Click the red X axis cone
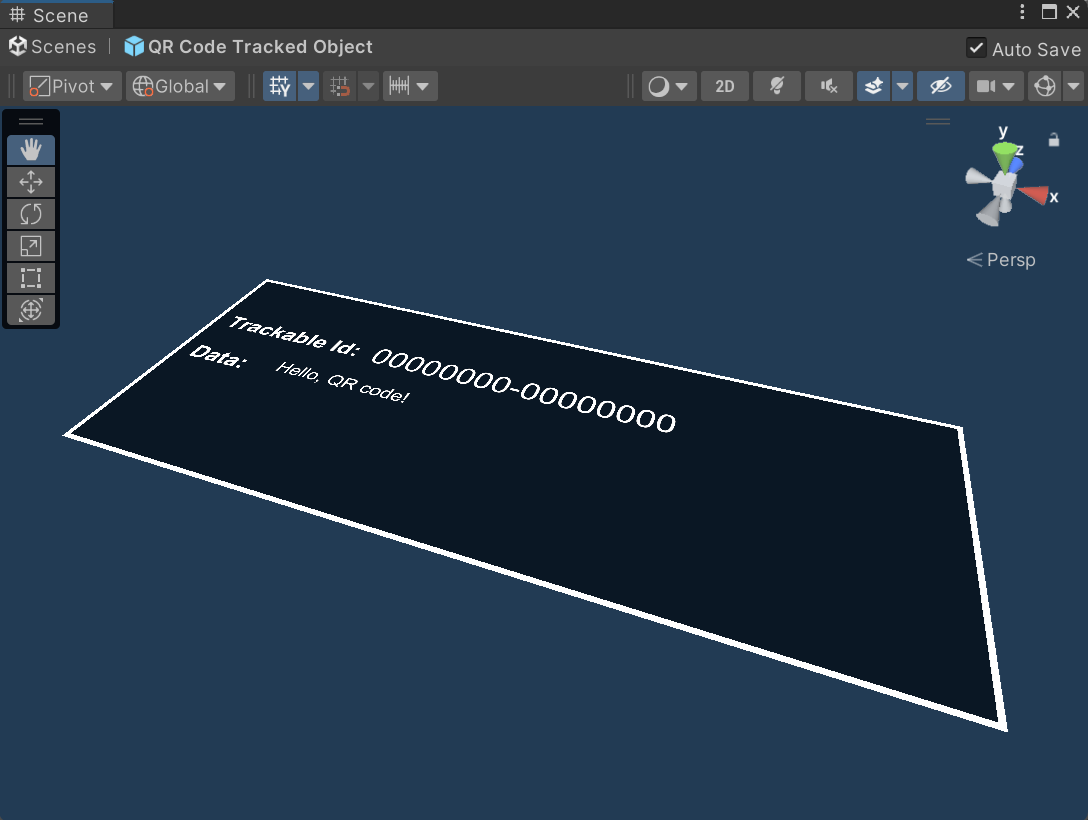This screenshot has width=1088, height=820. point(1033,195)
